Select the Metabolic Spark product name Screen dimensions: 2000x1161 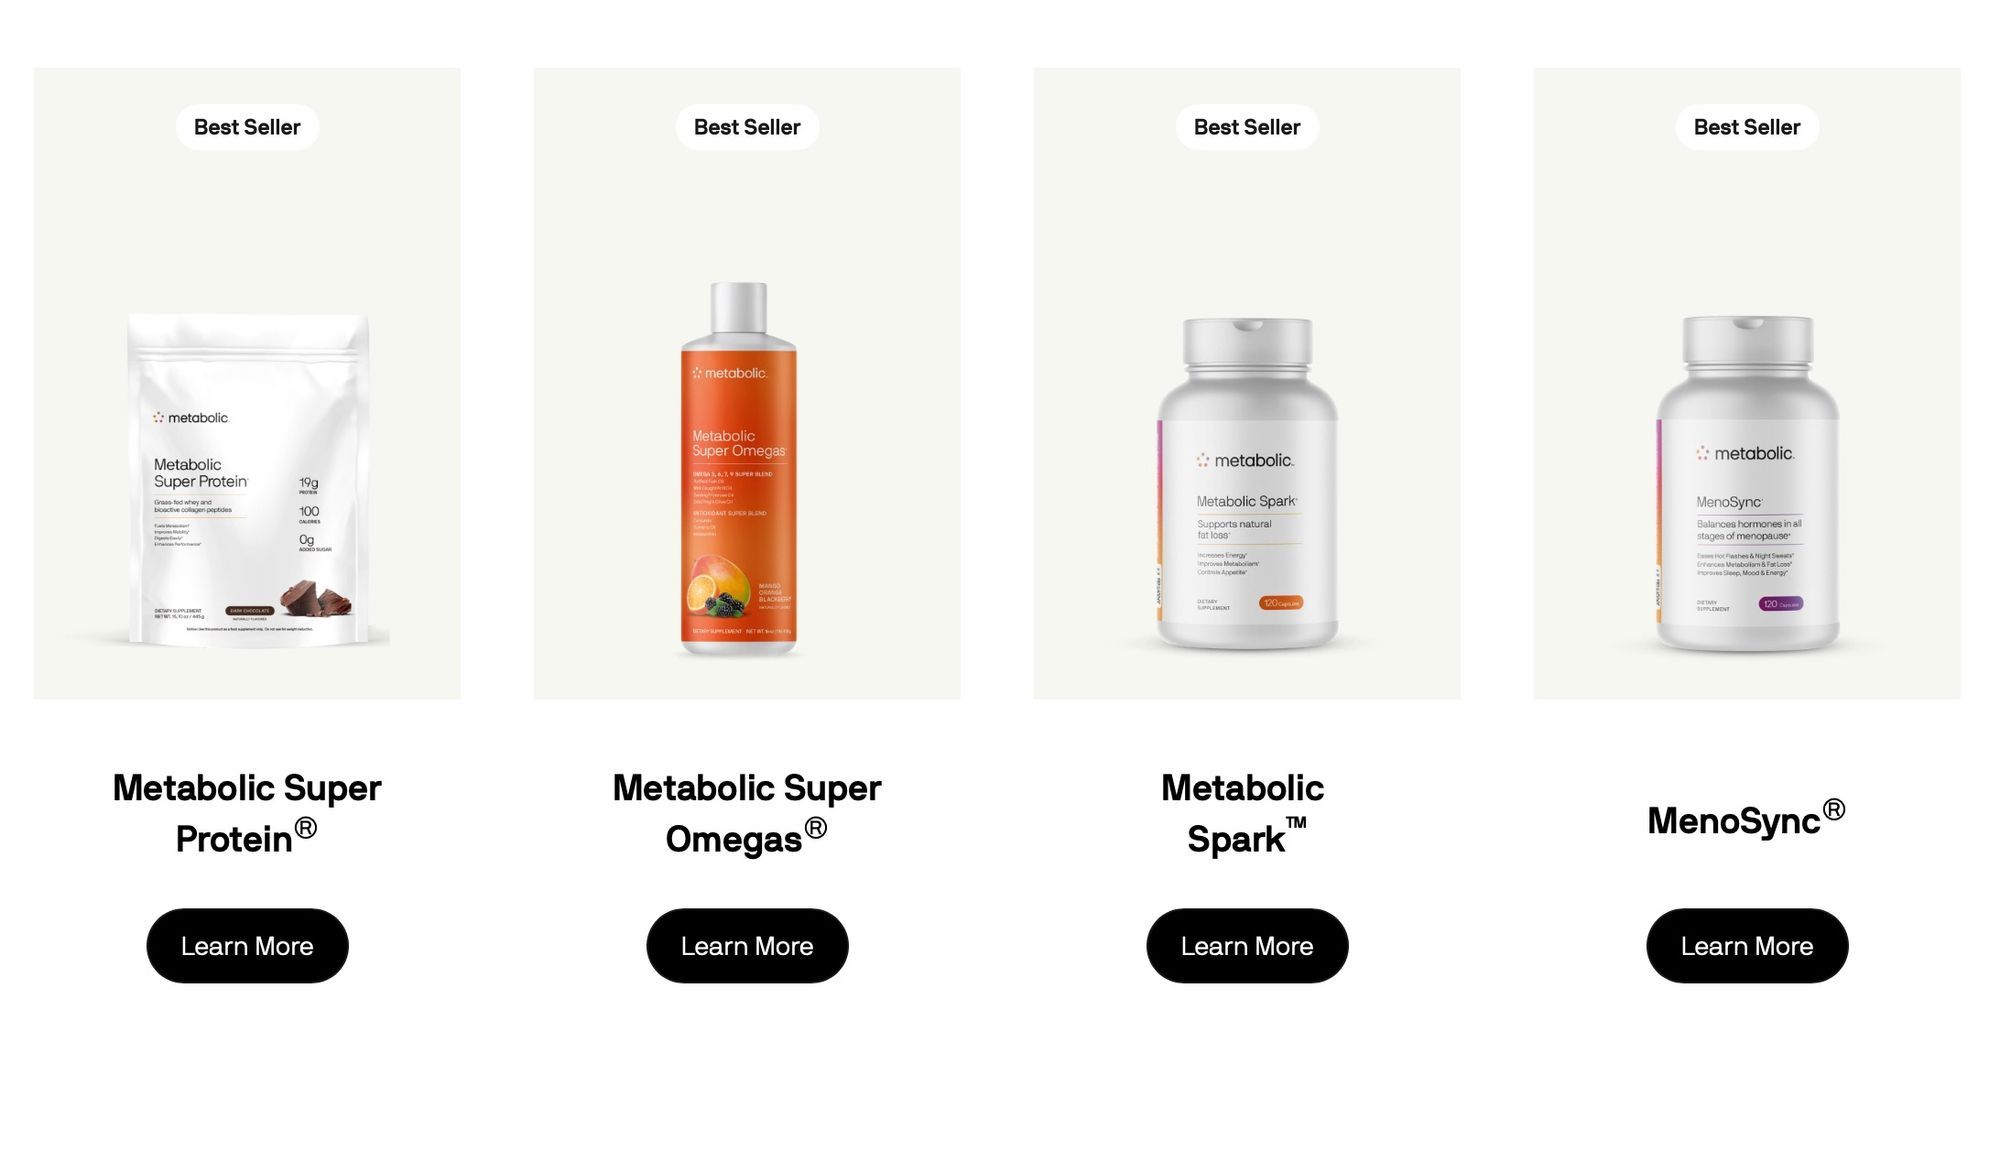click(x=1244, y=813)
